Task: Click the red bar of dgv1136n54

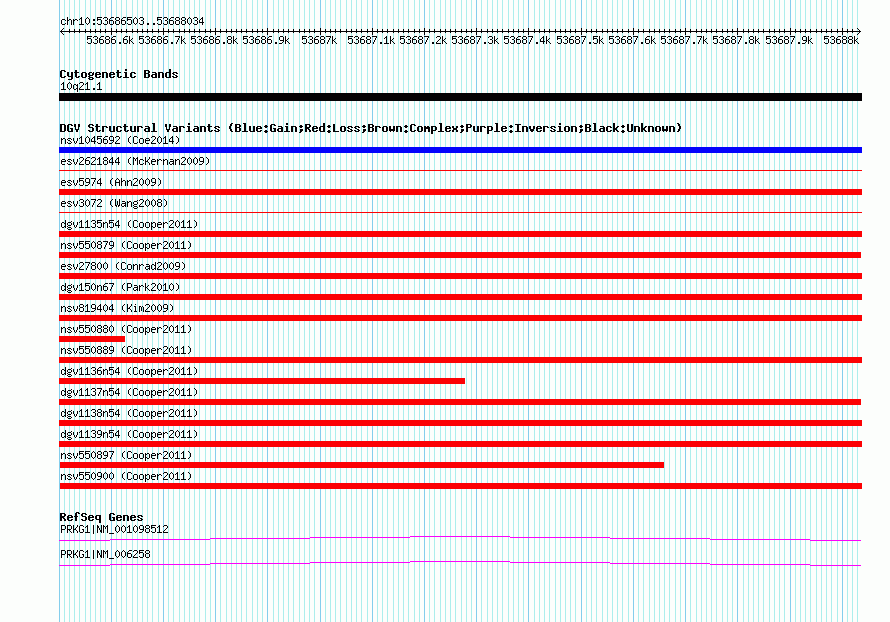Action: point(262,381)
